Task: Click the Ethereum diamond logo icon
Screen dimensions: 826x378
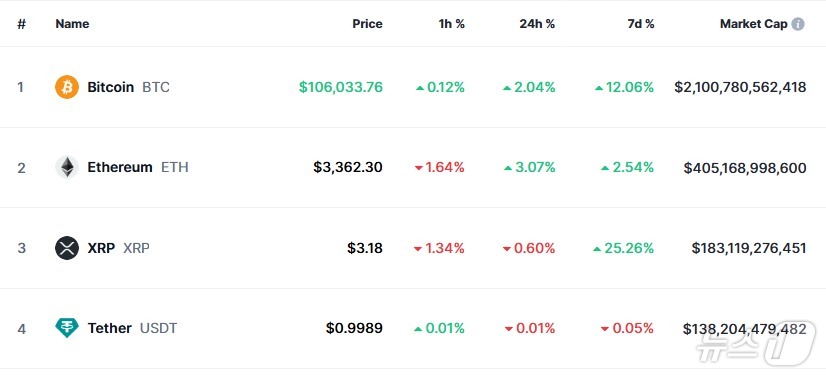Action: click(67, 167)
